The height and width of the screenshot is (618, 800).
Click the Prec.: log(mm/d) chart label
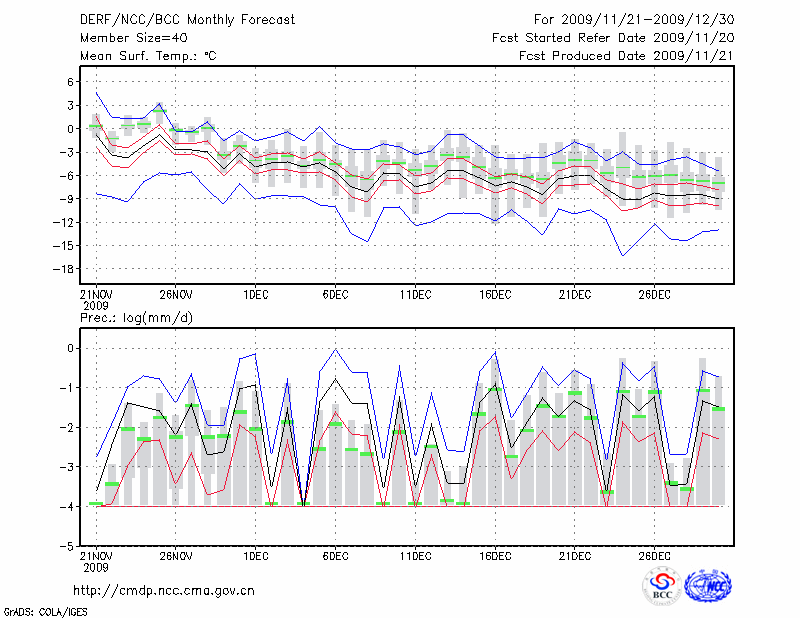click(x=137, y=317)
